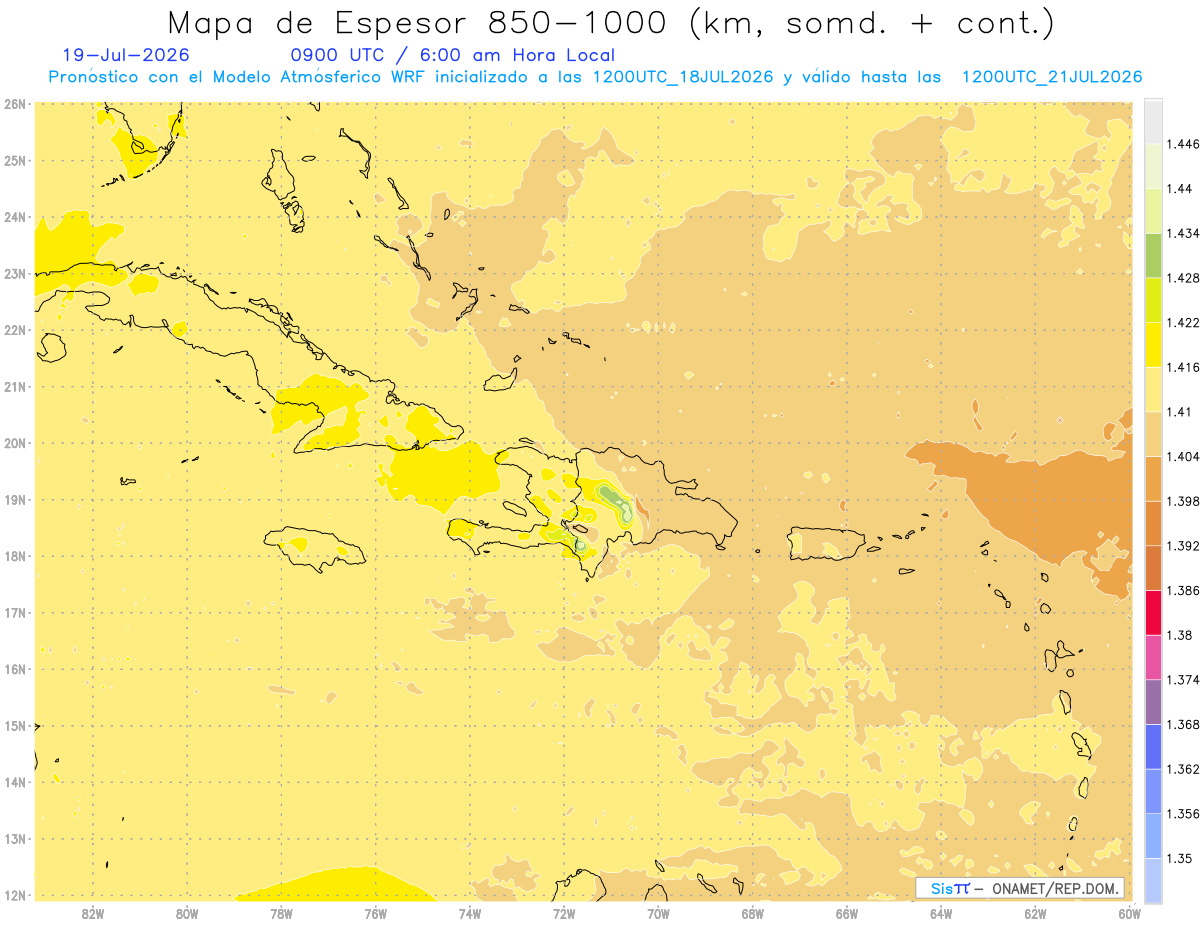Click the latitude label 16N
1200x927 pixels.
coord(14,668)
